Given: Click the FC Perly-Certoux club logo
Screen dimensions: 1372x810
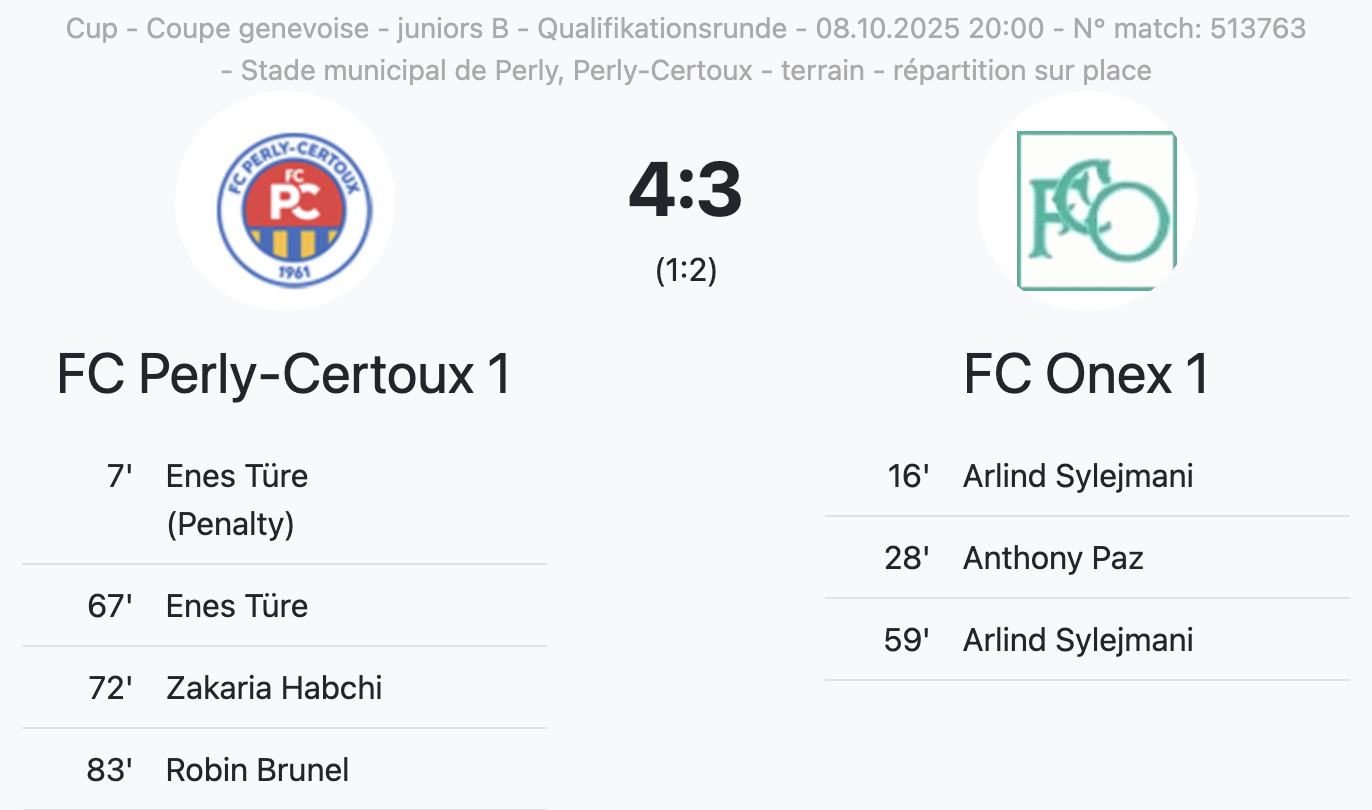Looking at the screenshot, I should tap(285, 201).
